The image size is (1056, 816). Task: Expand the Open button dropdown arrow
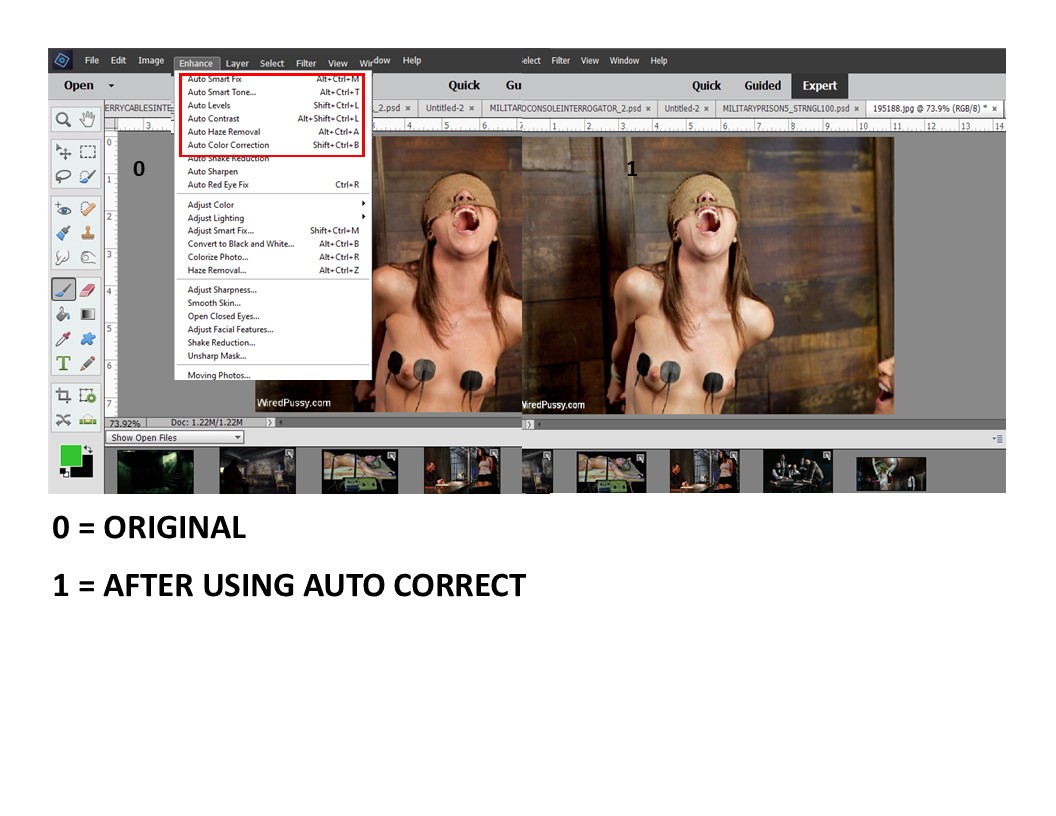point(111,86)
